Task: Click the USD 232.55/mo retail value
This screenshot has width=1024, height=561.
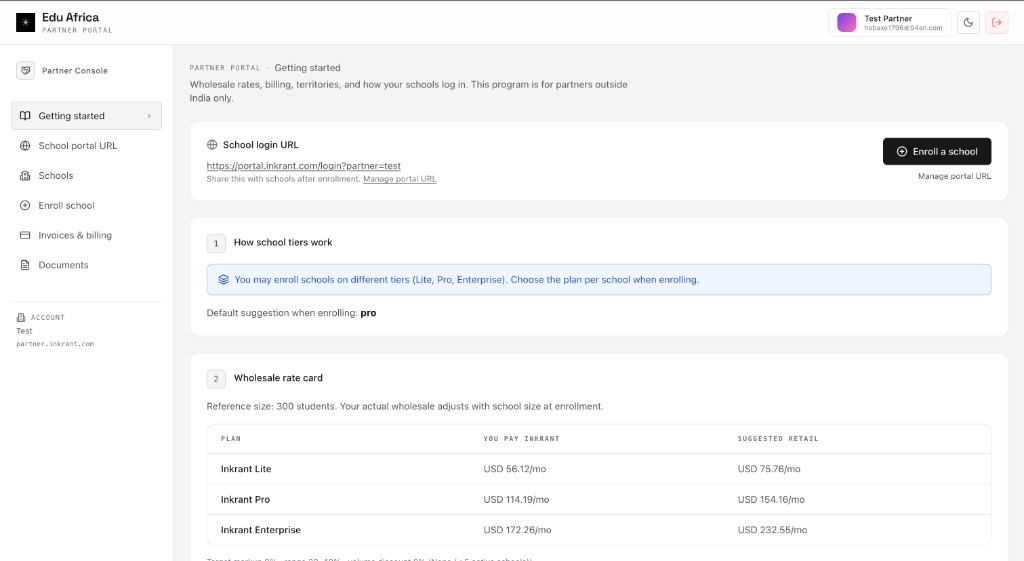Action: tap(772, 530)
